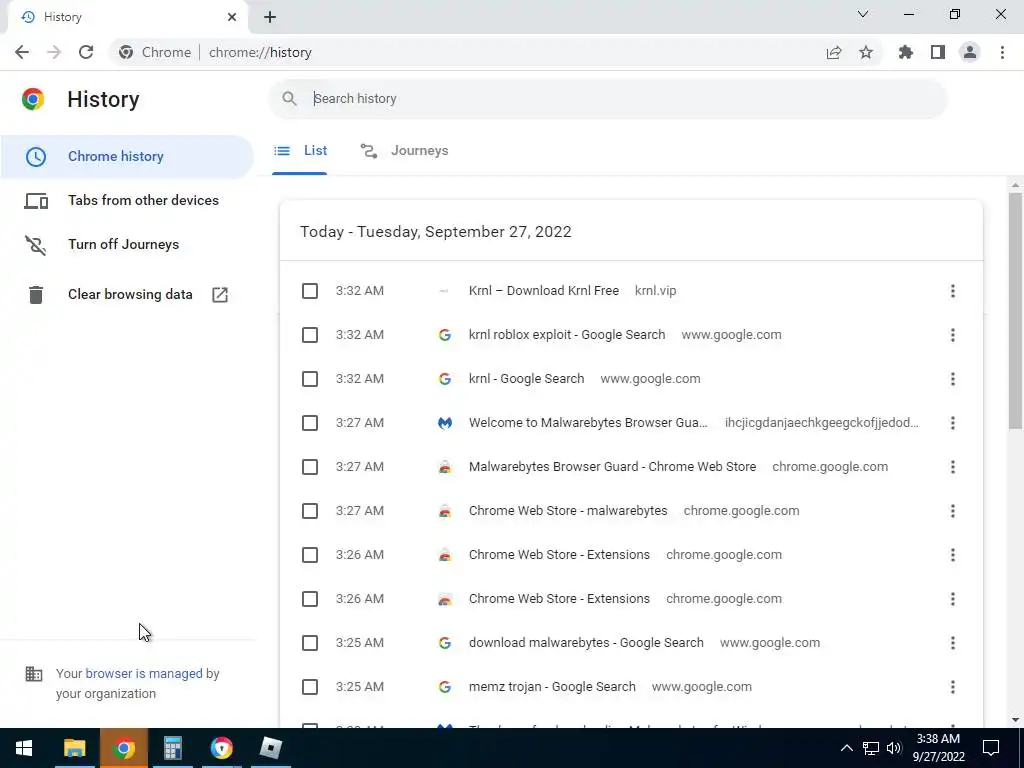Open more actions for krnl roblox exploit
Screen dimensions: 1024x768
(x=953, y=335)
